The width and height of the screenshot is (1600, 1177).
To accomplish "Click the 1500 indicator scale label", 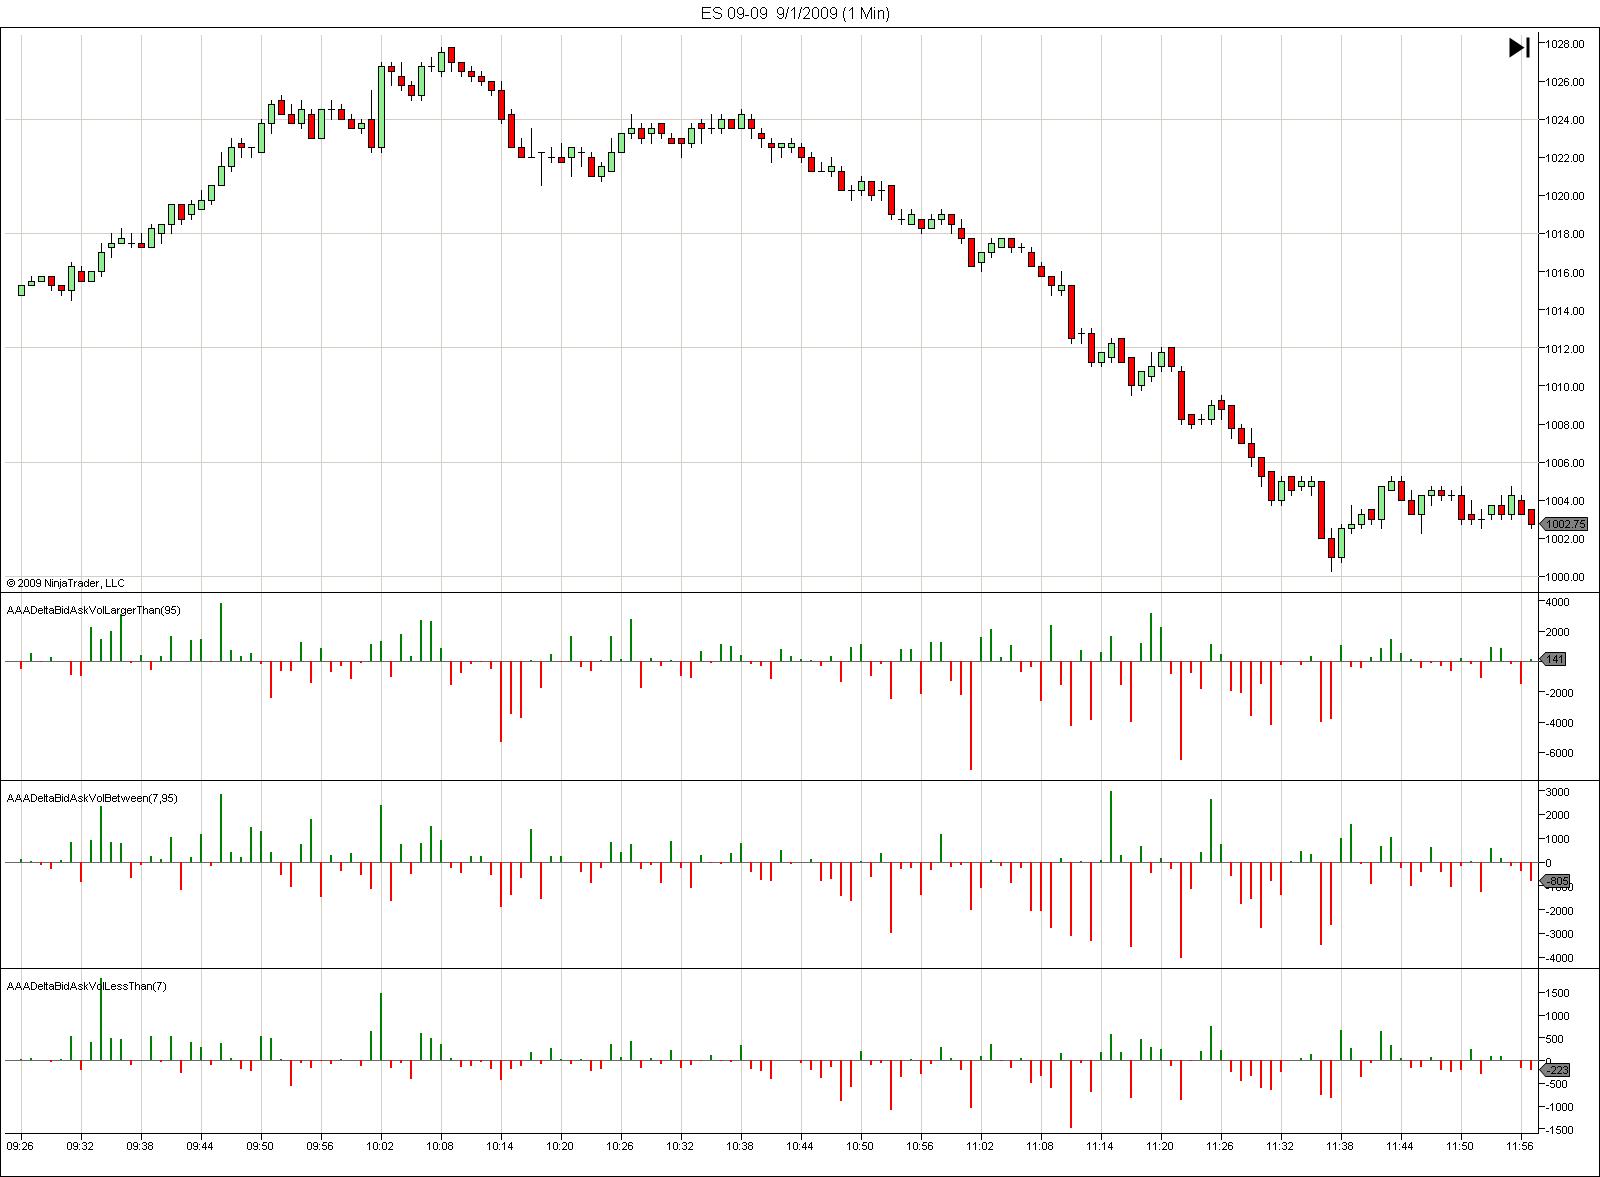I will [x=1558, y=993].
